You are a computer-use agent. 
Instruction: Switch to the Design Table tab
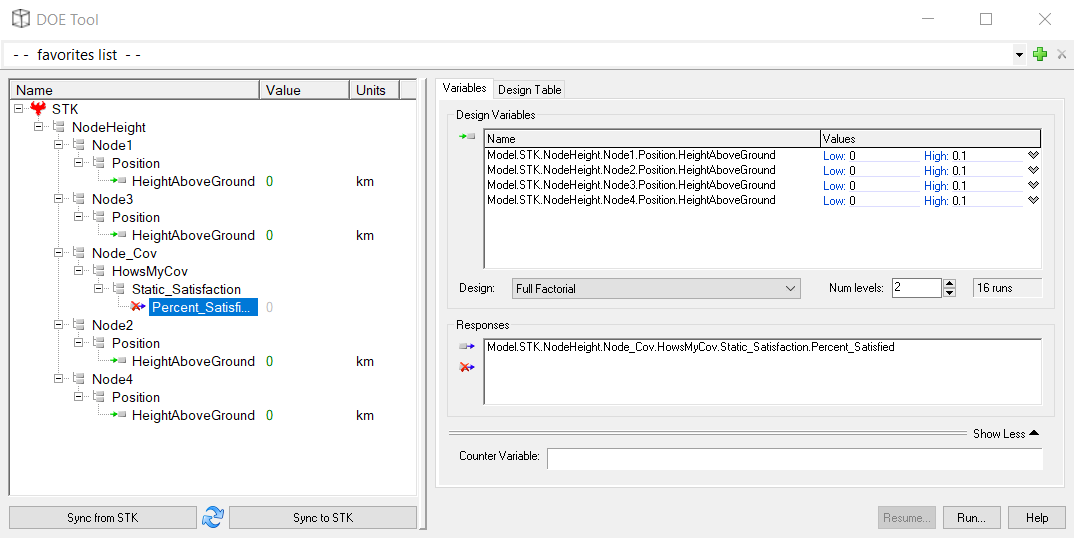tap(530, 90)
